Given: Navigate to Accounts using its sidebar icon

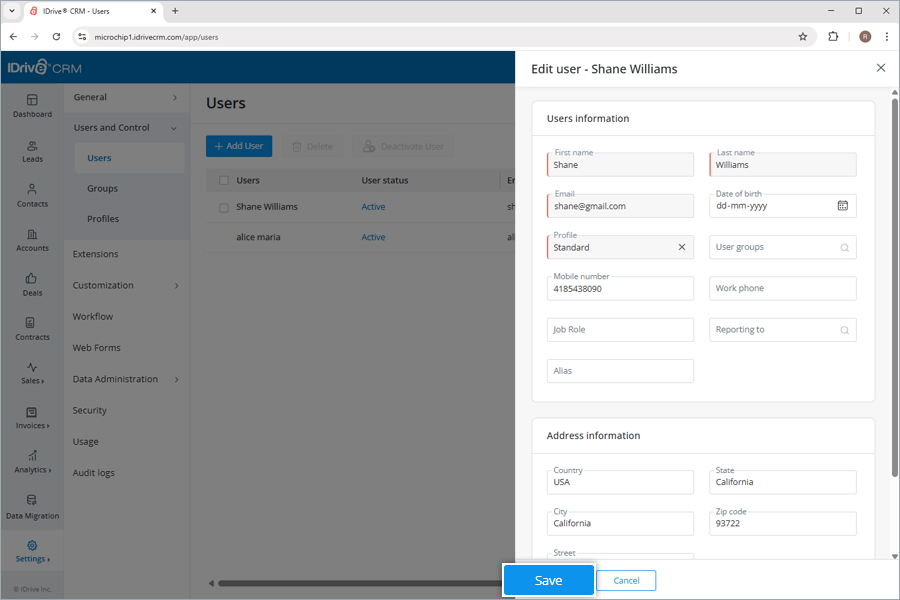Looking at the screenshot, I should point(32,240).
